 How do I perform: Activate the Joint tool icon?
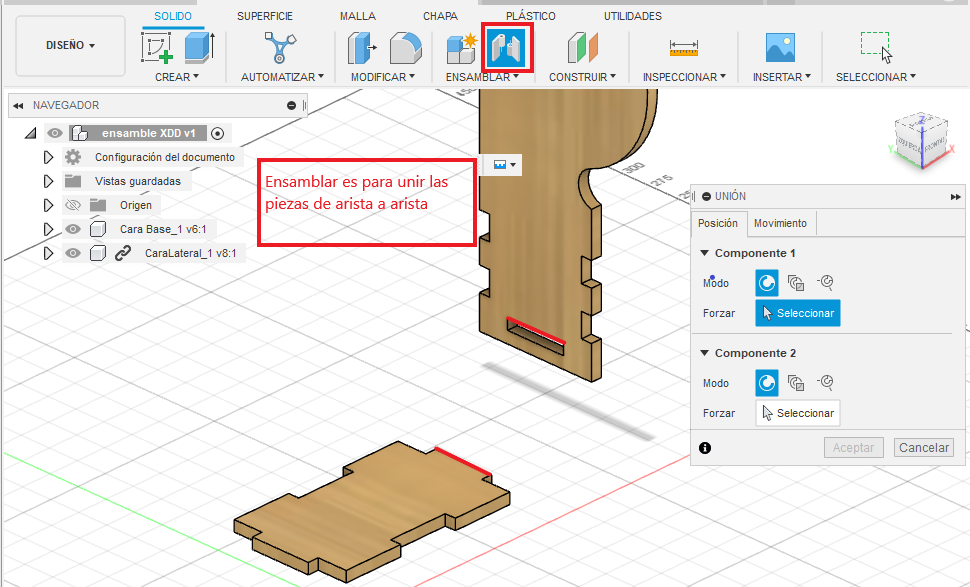click(x=507, y=48)
